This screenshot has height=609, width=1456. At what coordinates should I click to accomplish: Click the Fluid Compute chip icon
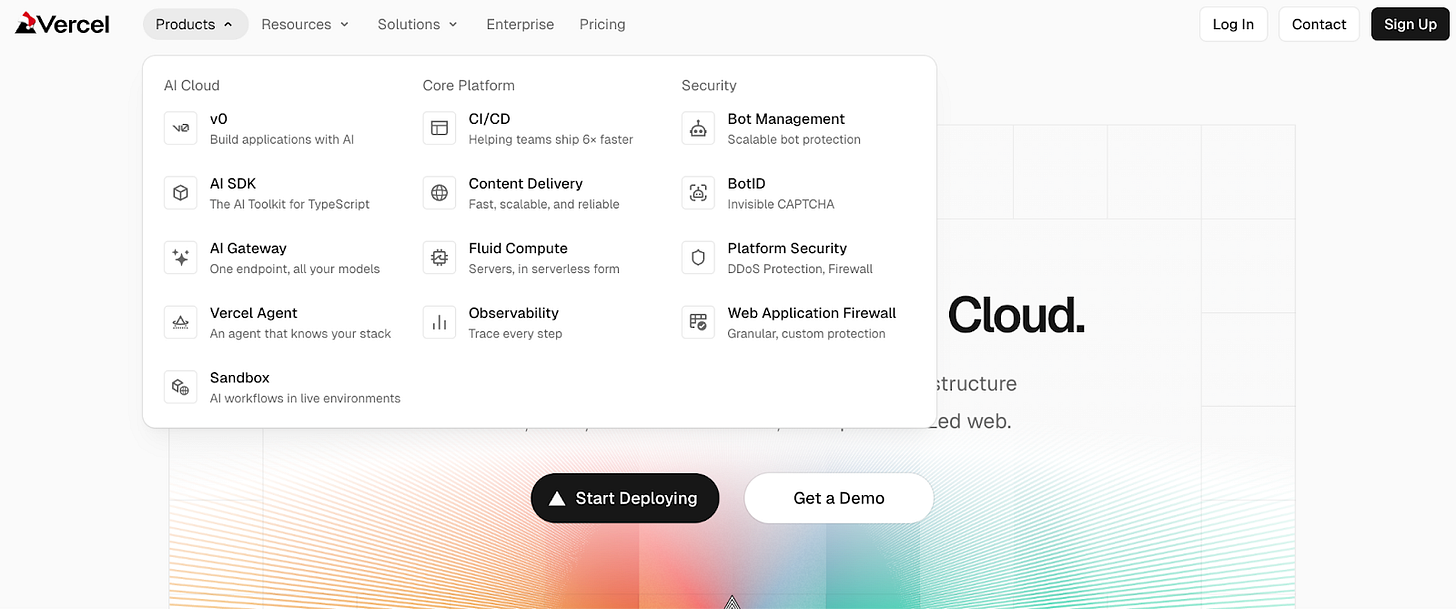439,258
